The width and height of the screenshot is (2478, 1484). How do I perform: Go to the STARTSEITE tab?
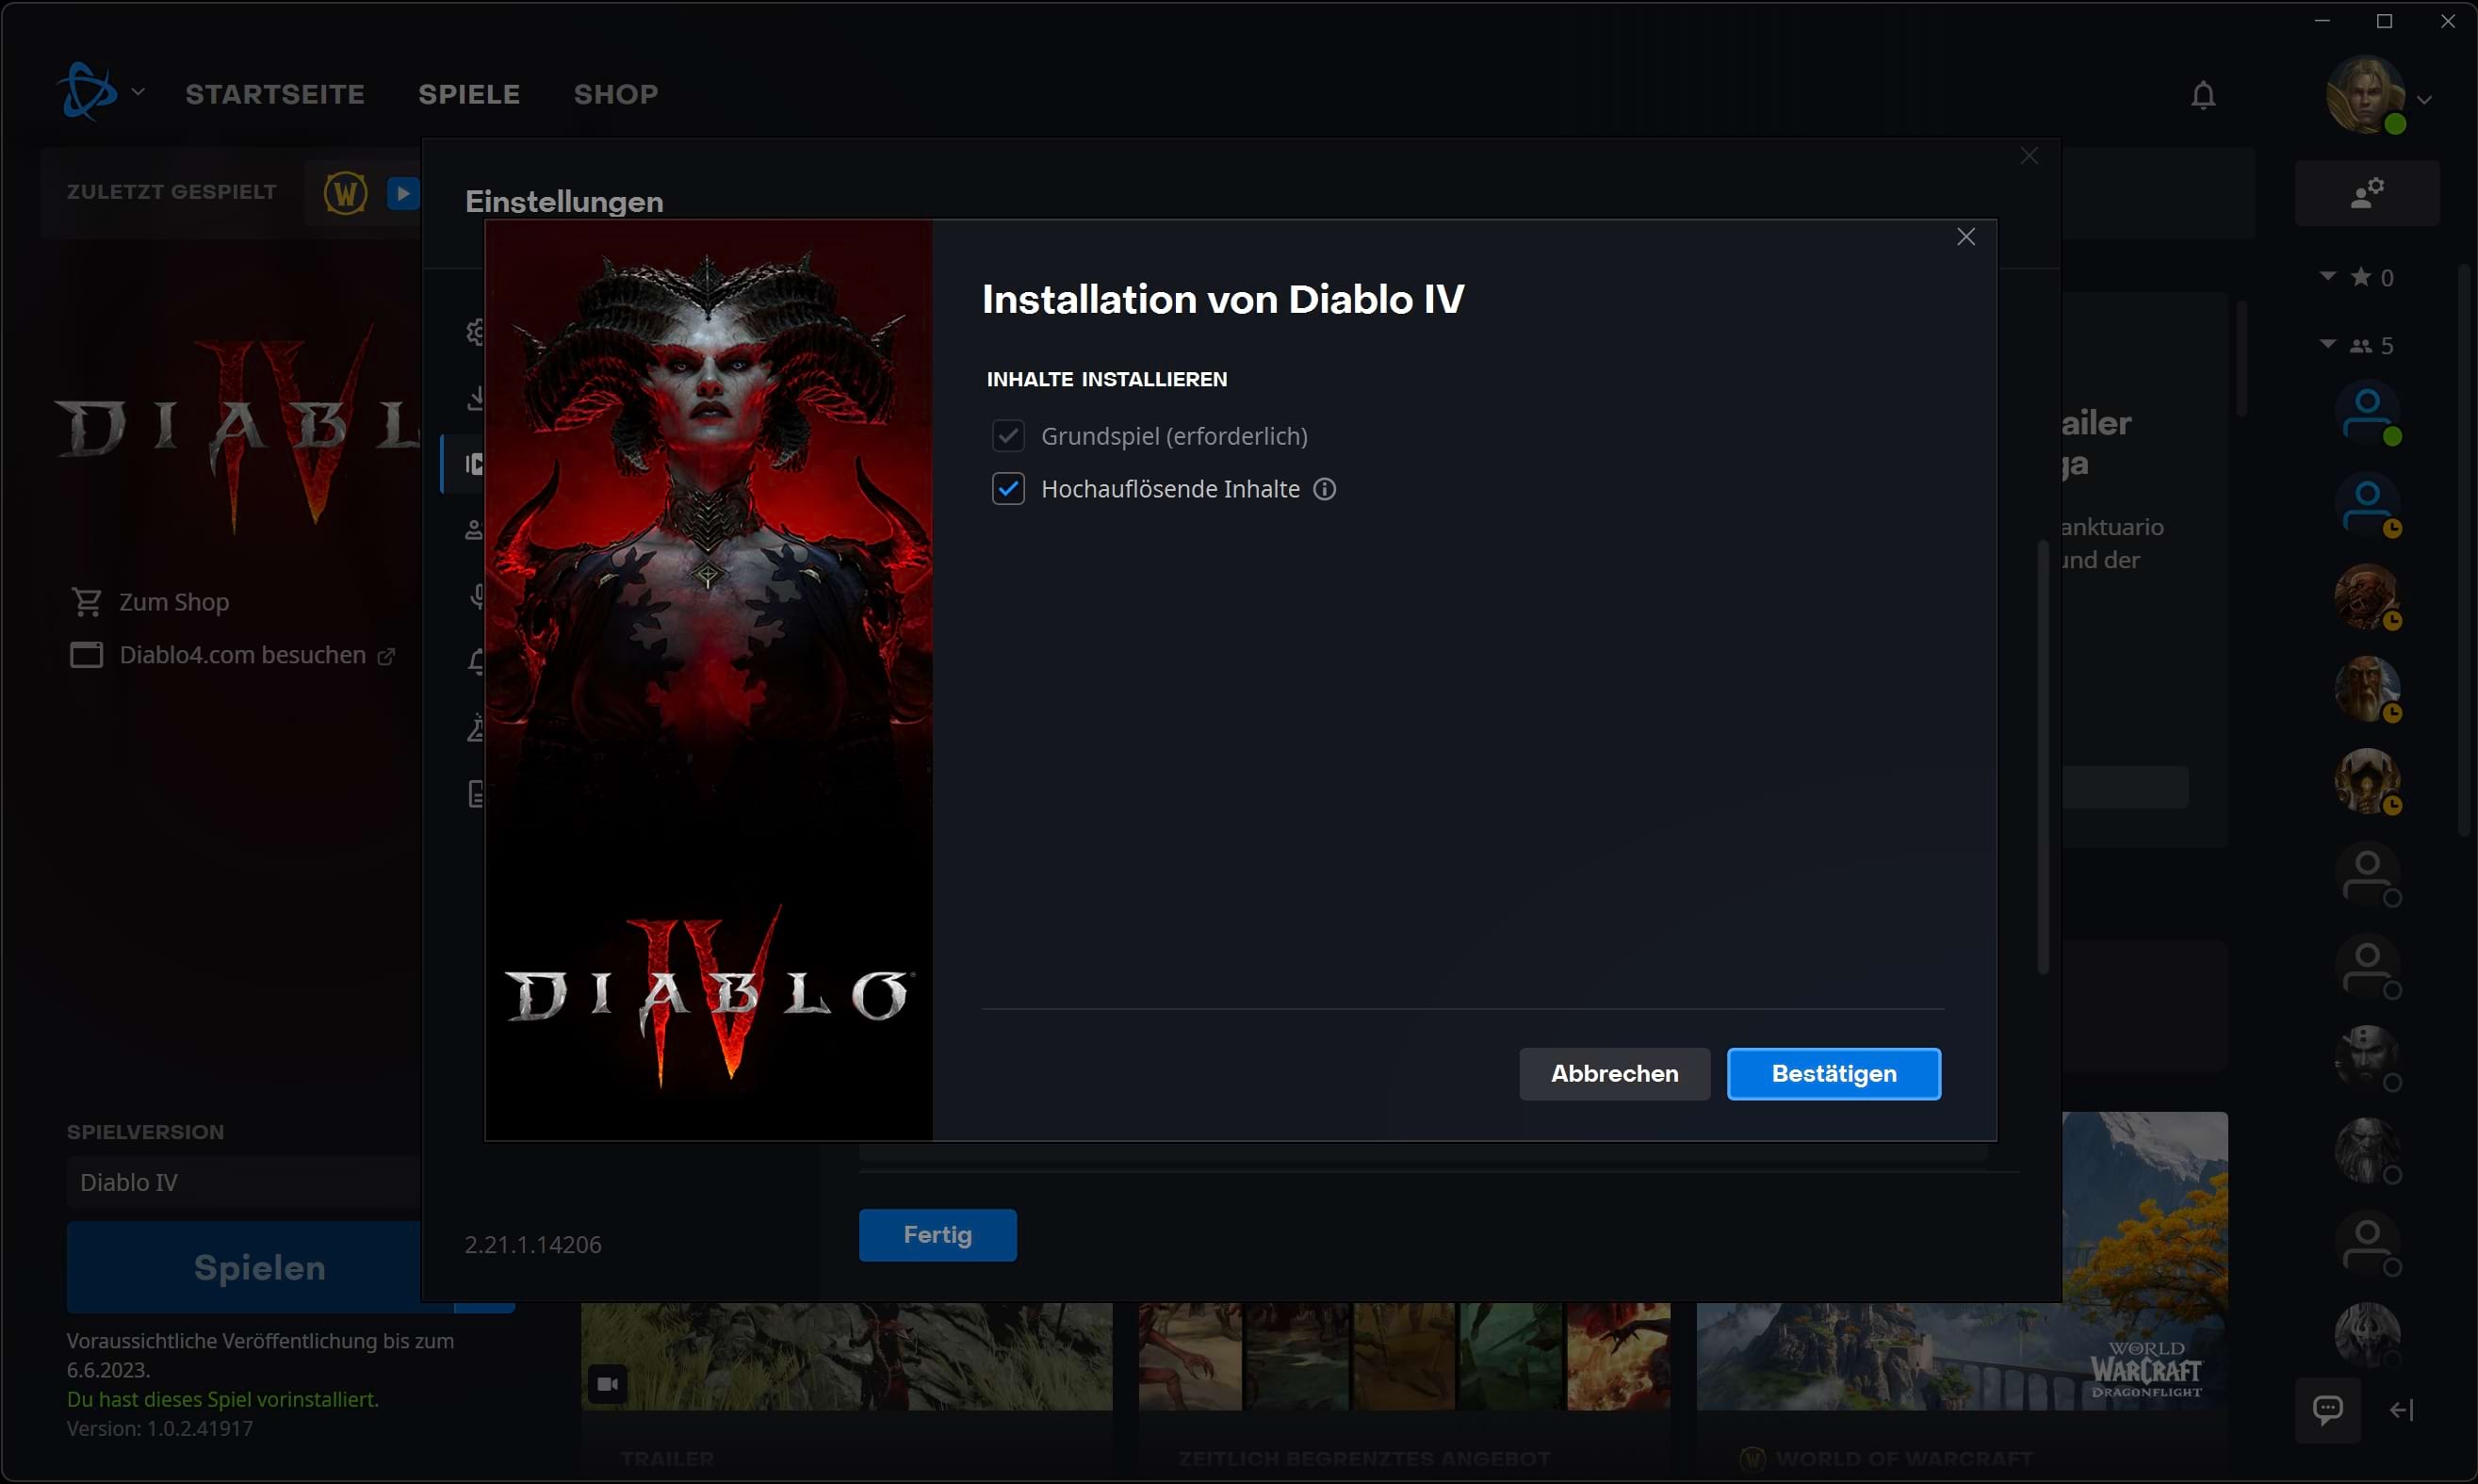click(x=275, y=94)
